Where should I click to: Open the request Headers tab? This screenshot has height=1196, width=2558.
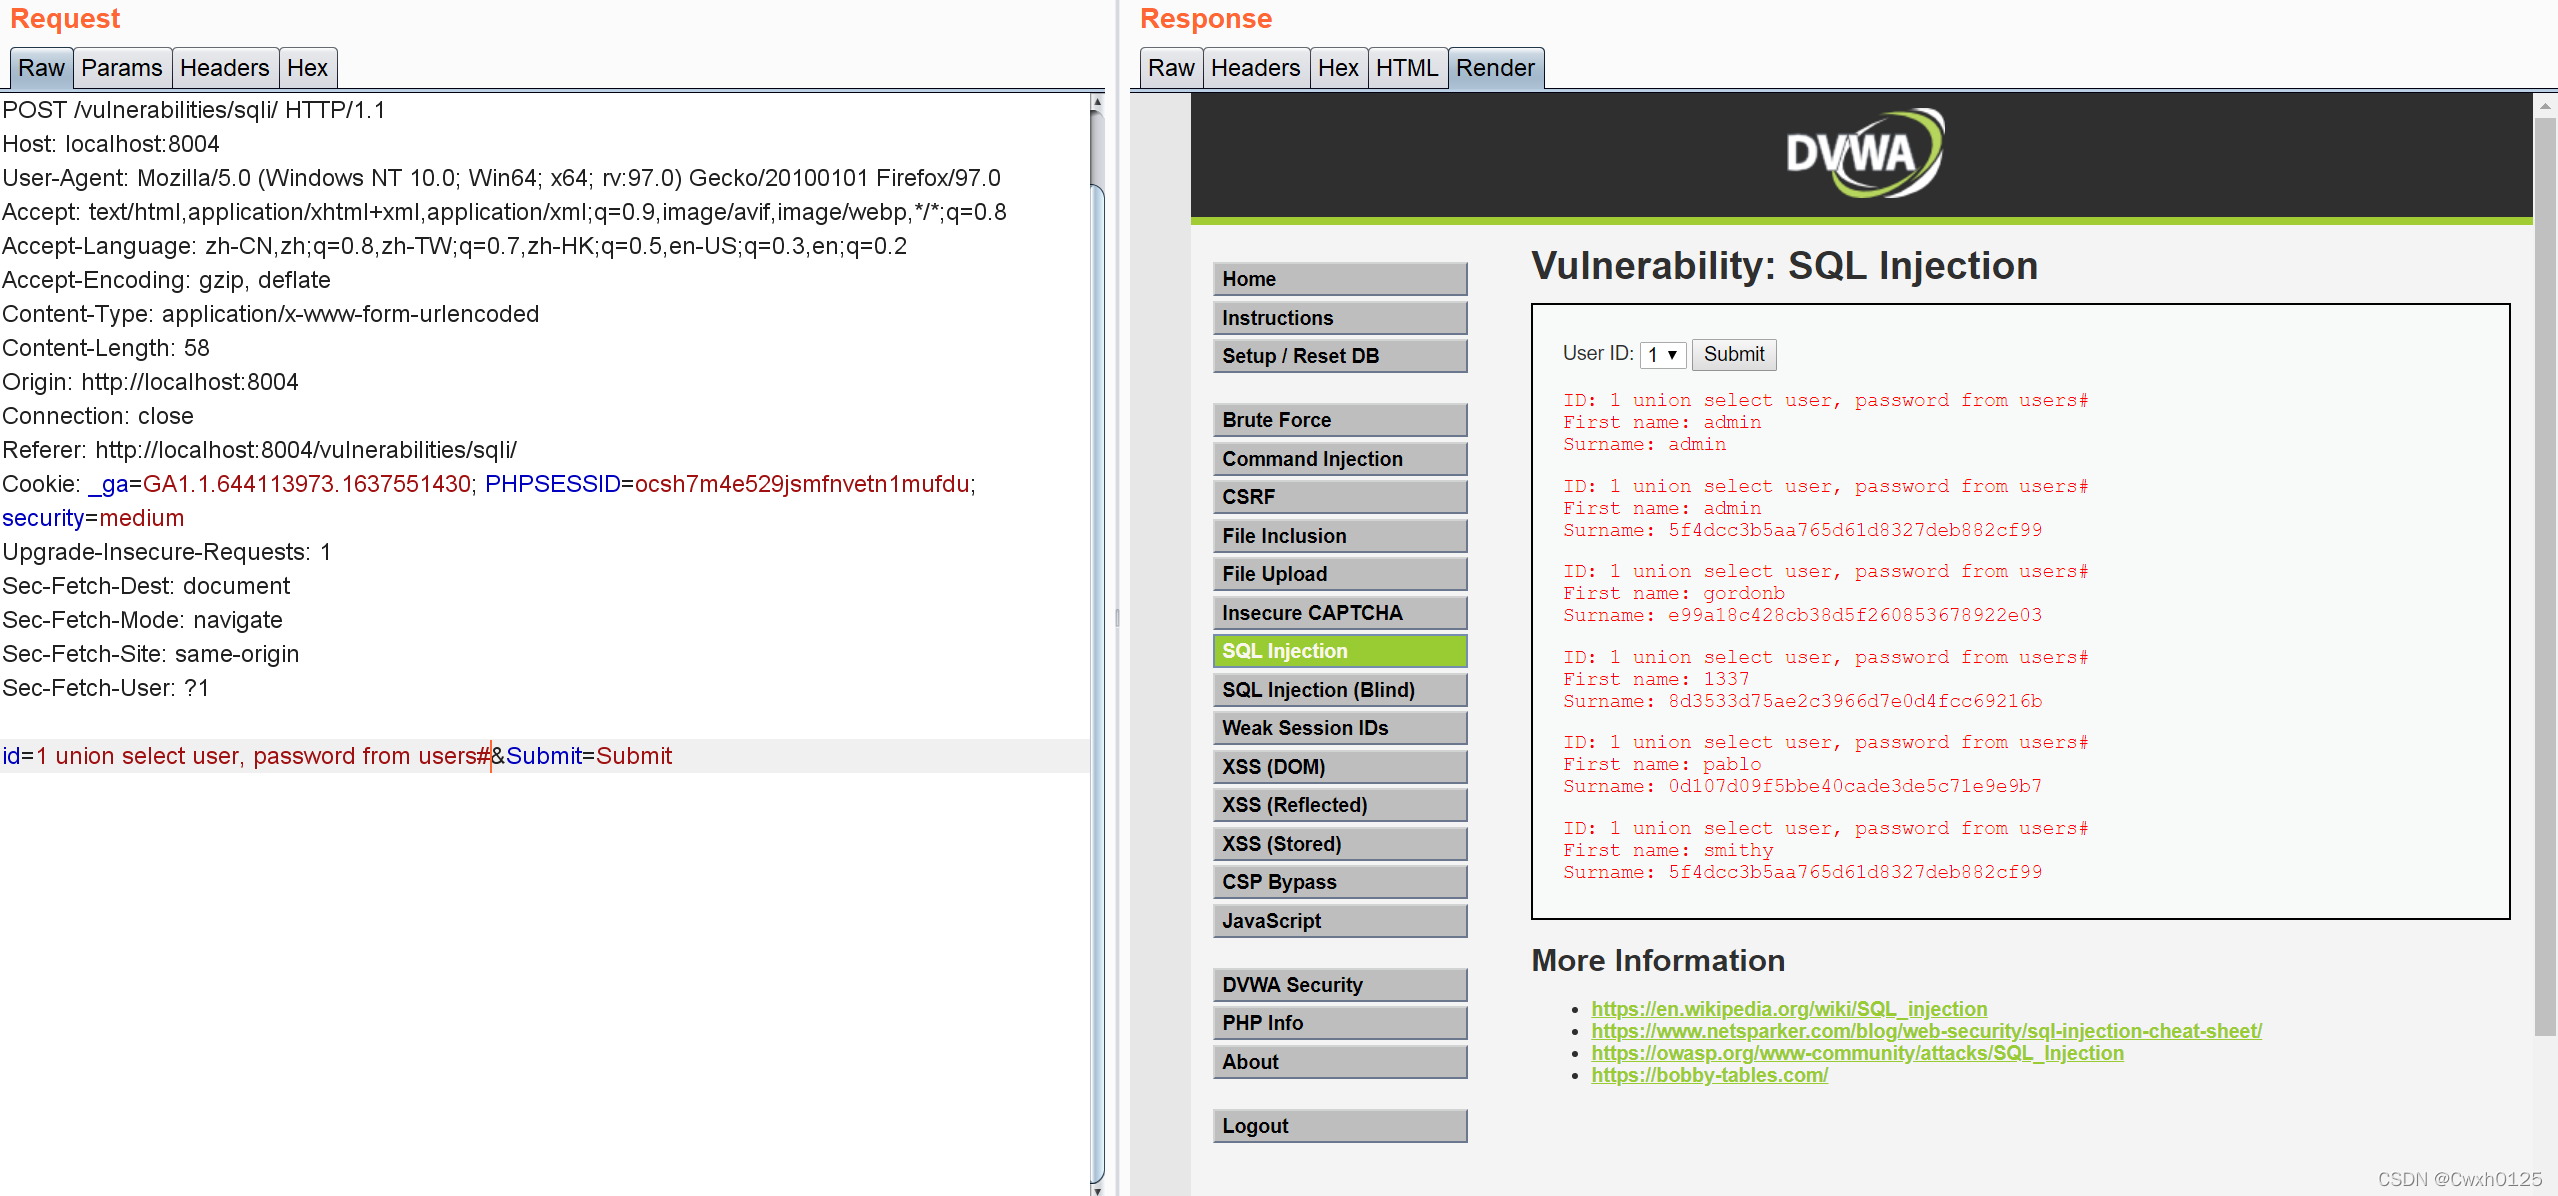[224, 68]
